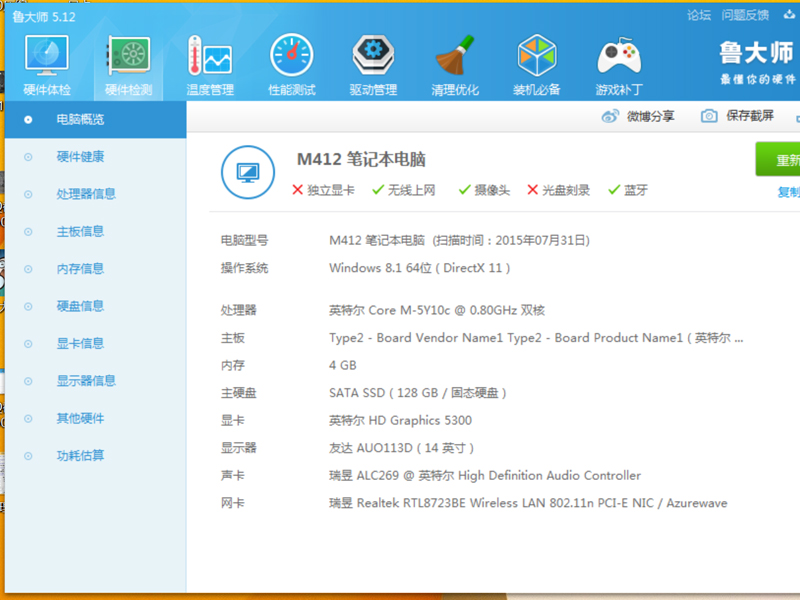Click heading M412 笔记本电脑

(361, 159)
